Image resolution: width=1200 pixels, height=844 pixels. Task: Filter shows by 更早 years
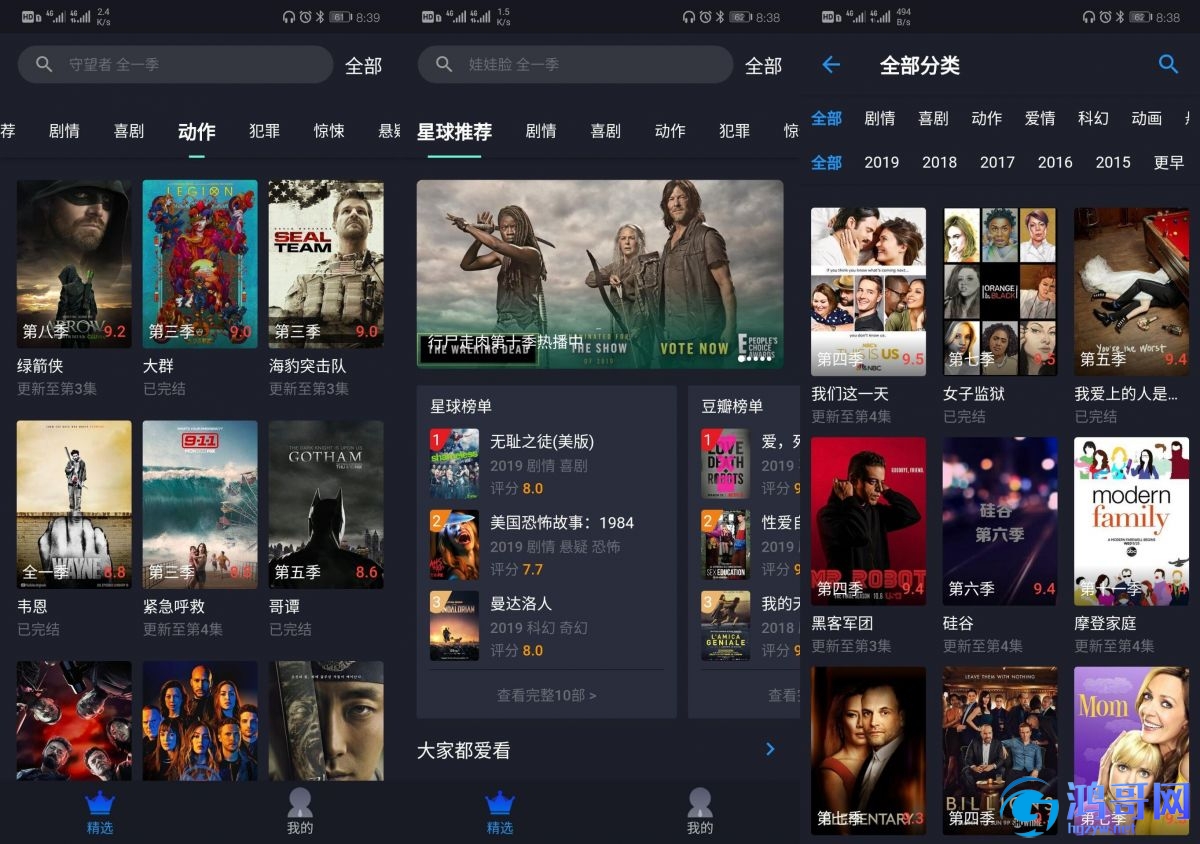[1168, 162]
